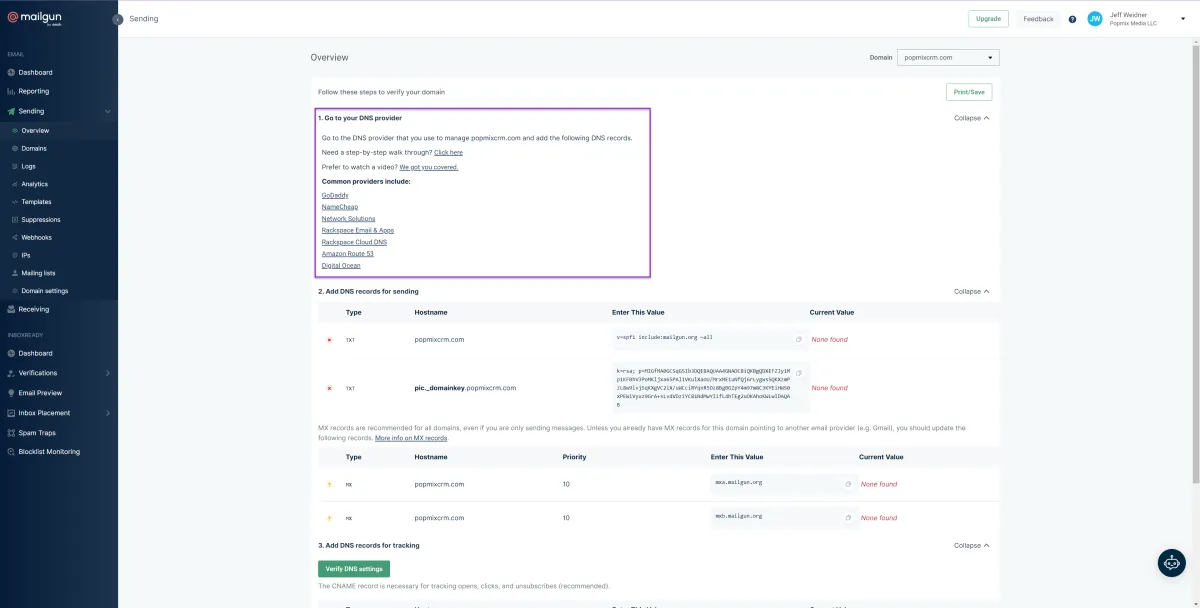This screenshot has height=608, width=1200.
Task: Open the Network Solutions link
Action: point(349,219)
